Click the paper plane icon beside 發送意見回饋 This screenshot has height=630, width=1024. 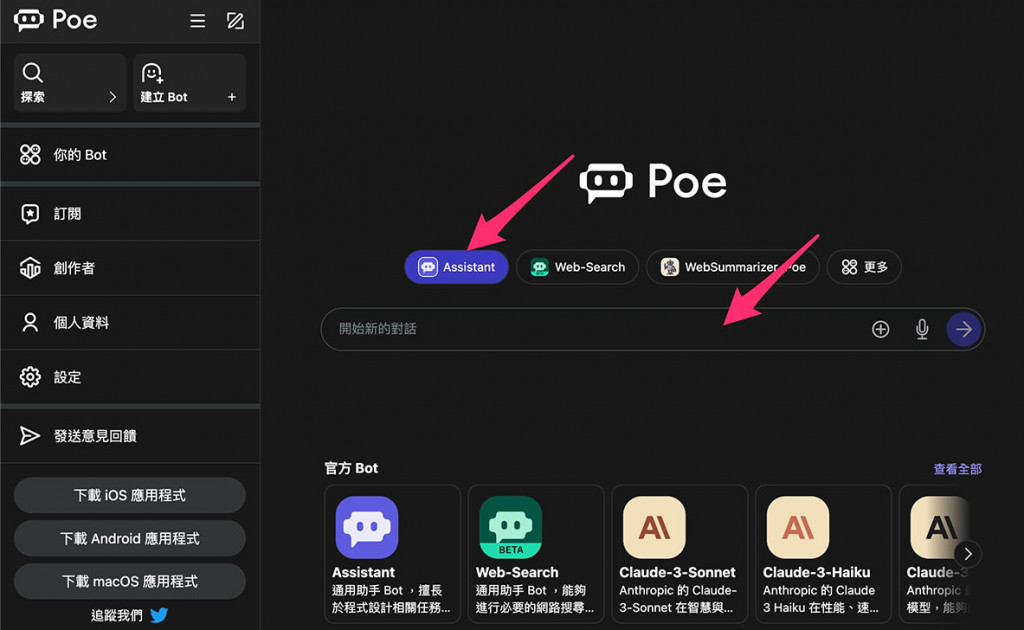click(x=30, y=435)
